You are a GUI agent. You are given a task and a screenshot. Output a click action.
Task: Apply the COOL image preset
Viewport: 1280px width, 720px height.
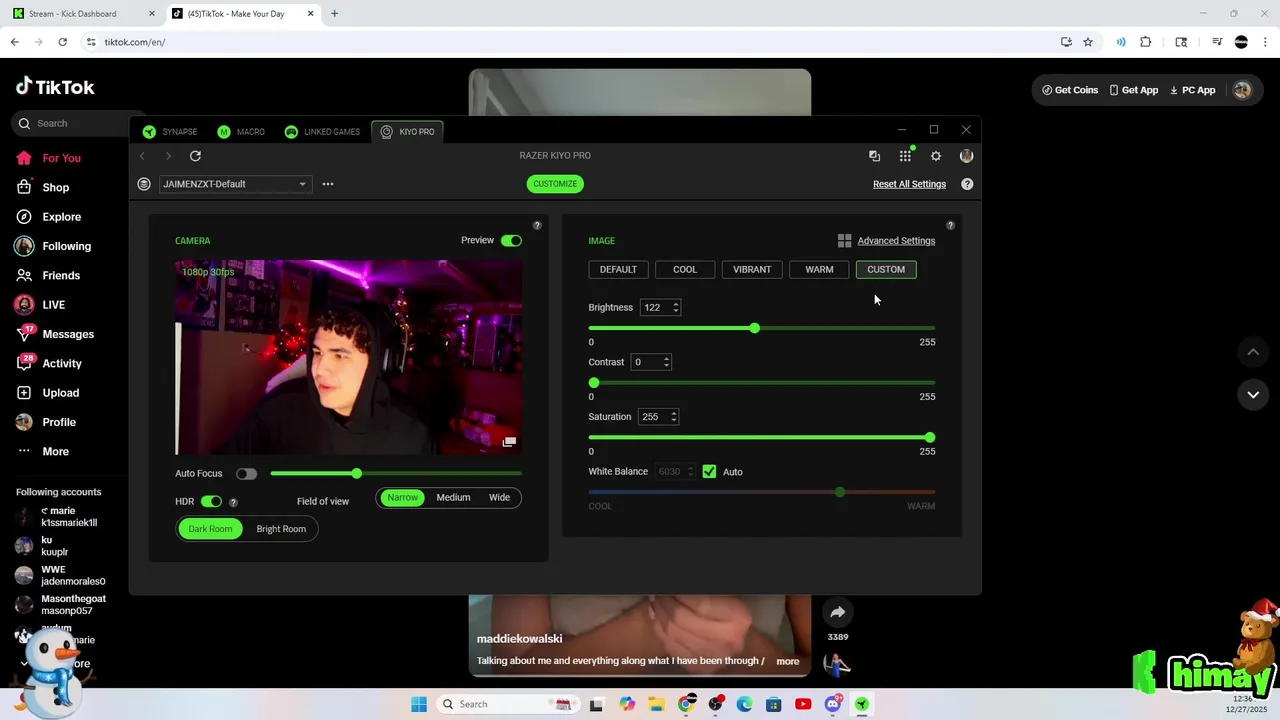tap(685, 270)
